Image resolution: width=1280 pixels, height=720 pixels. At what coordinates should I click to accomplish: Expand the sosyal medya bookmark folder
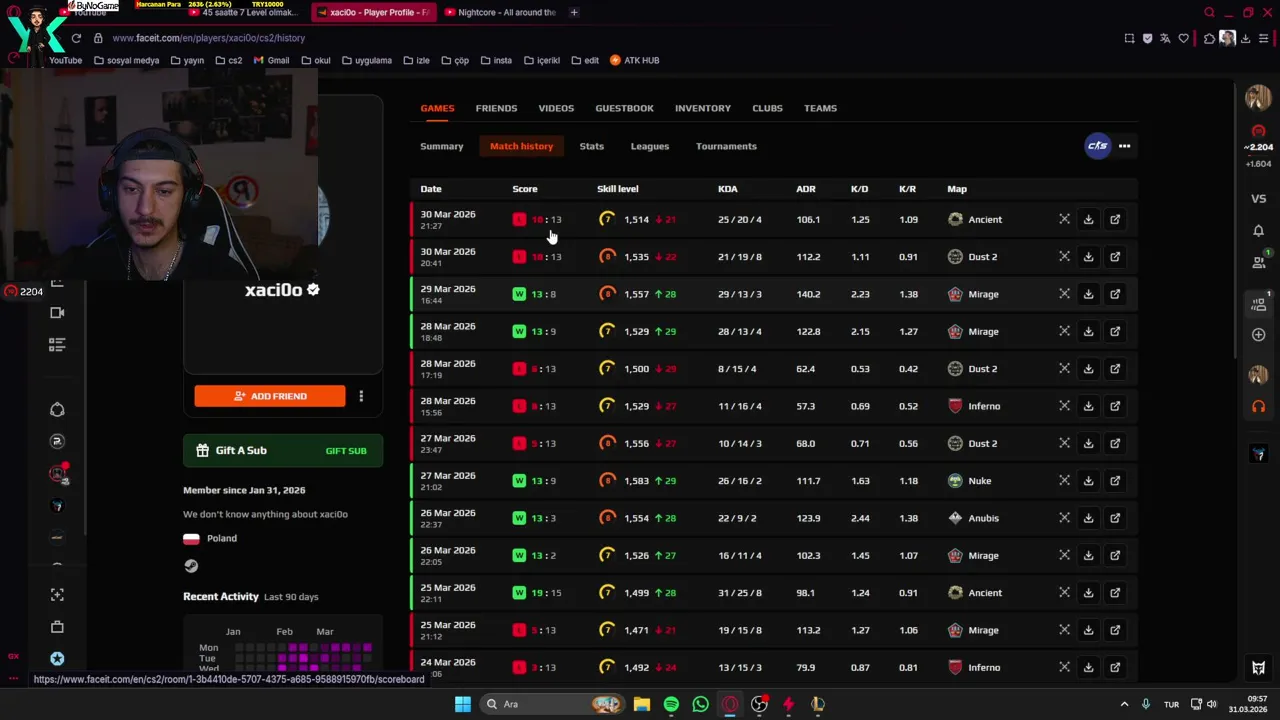[x=126, y=60]
